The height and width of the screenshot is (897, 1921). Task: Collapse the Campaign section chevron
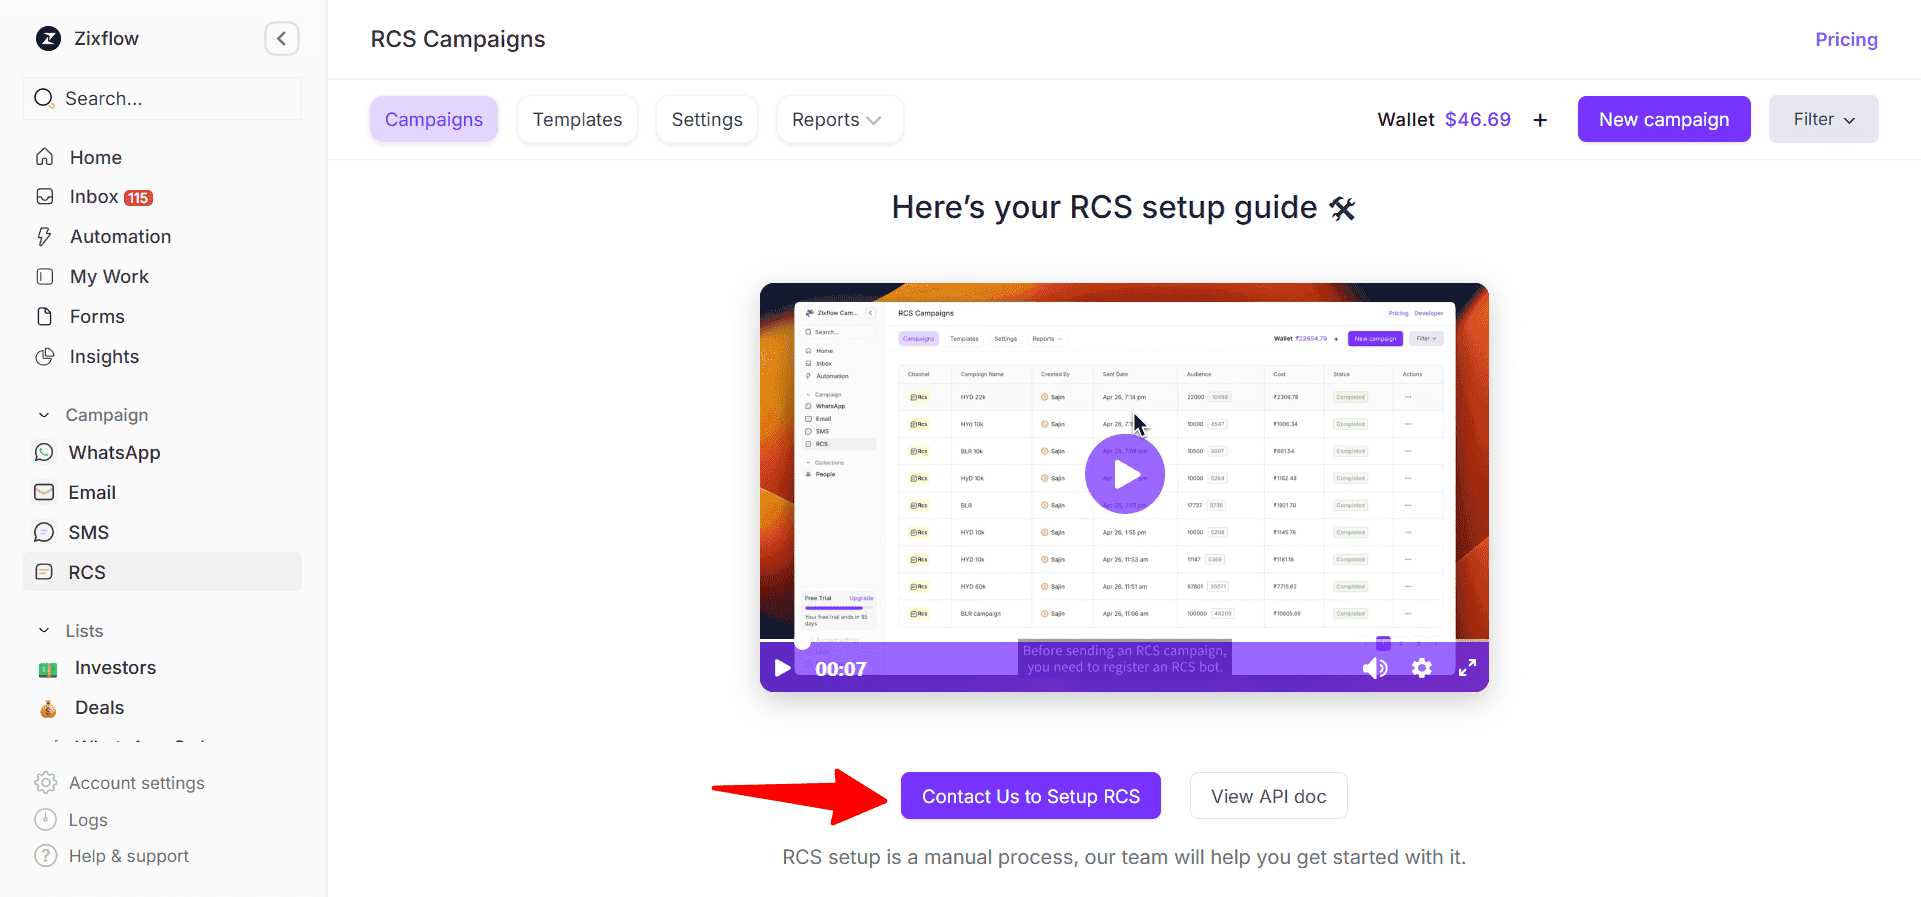pos(44,415)
